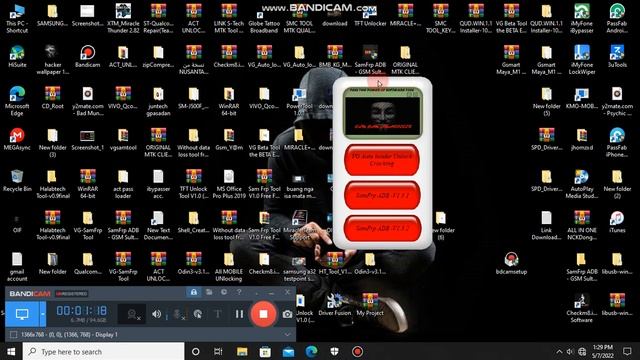Image resolution: width=640 pixels, height=360 pixels.
Task: Open the PassFab iPhone icon
Action: tap(617, 142)
